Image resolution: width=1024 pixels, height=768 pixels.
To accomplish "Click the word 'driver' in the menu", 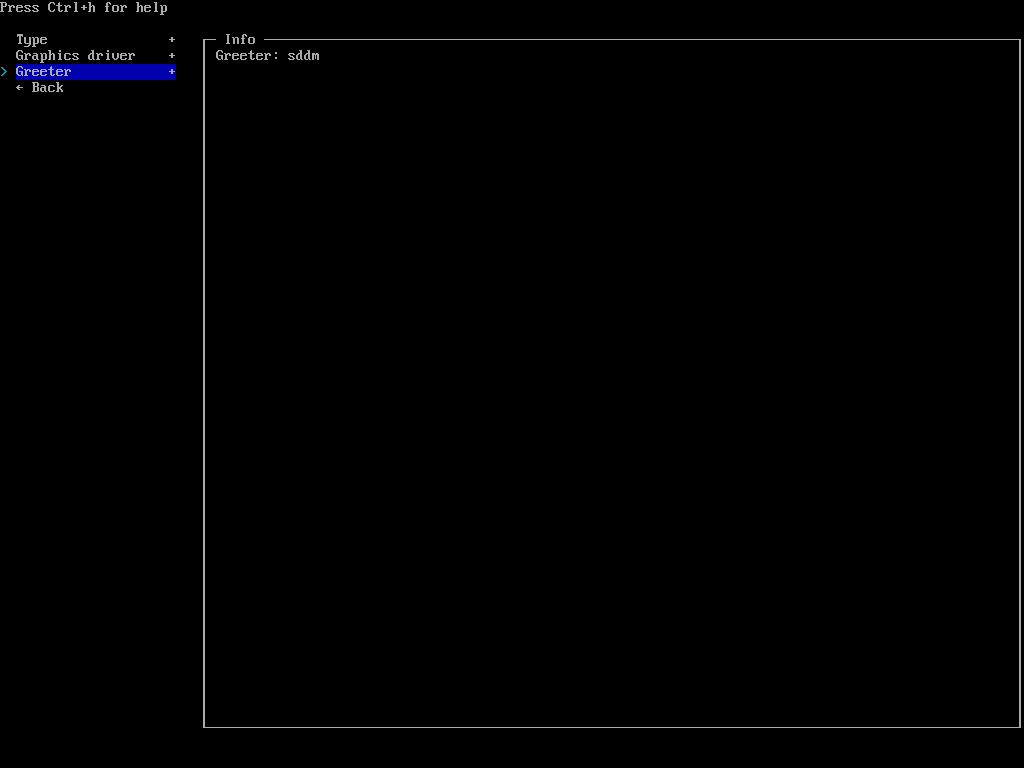I will [111, 56].
